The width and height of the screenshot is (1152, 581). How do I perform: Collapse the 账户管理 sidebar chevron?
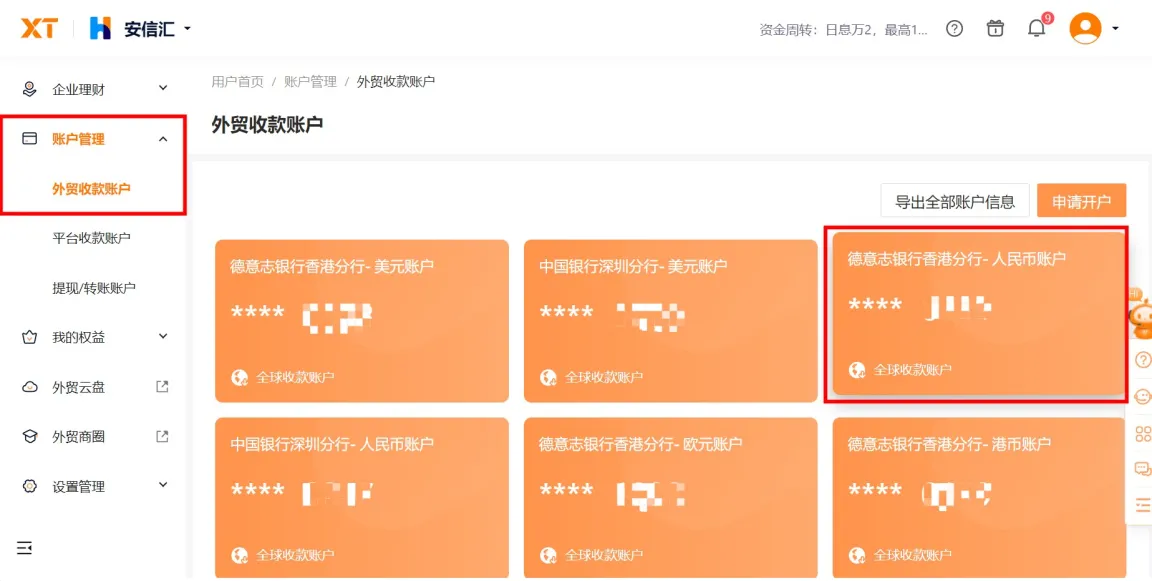(x=163, y=139)
